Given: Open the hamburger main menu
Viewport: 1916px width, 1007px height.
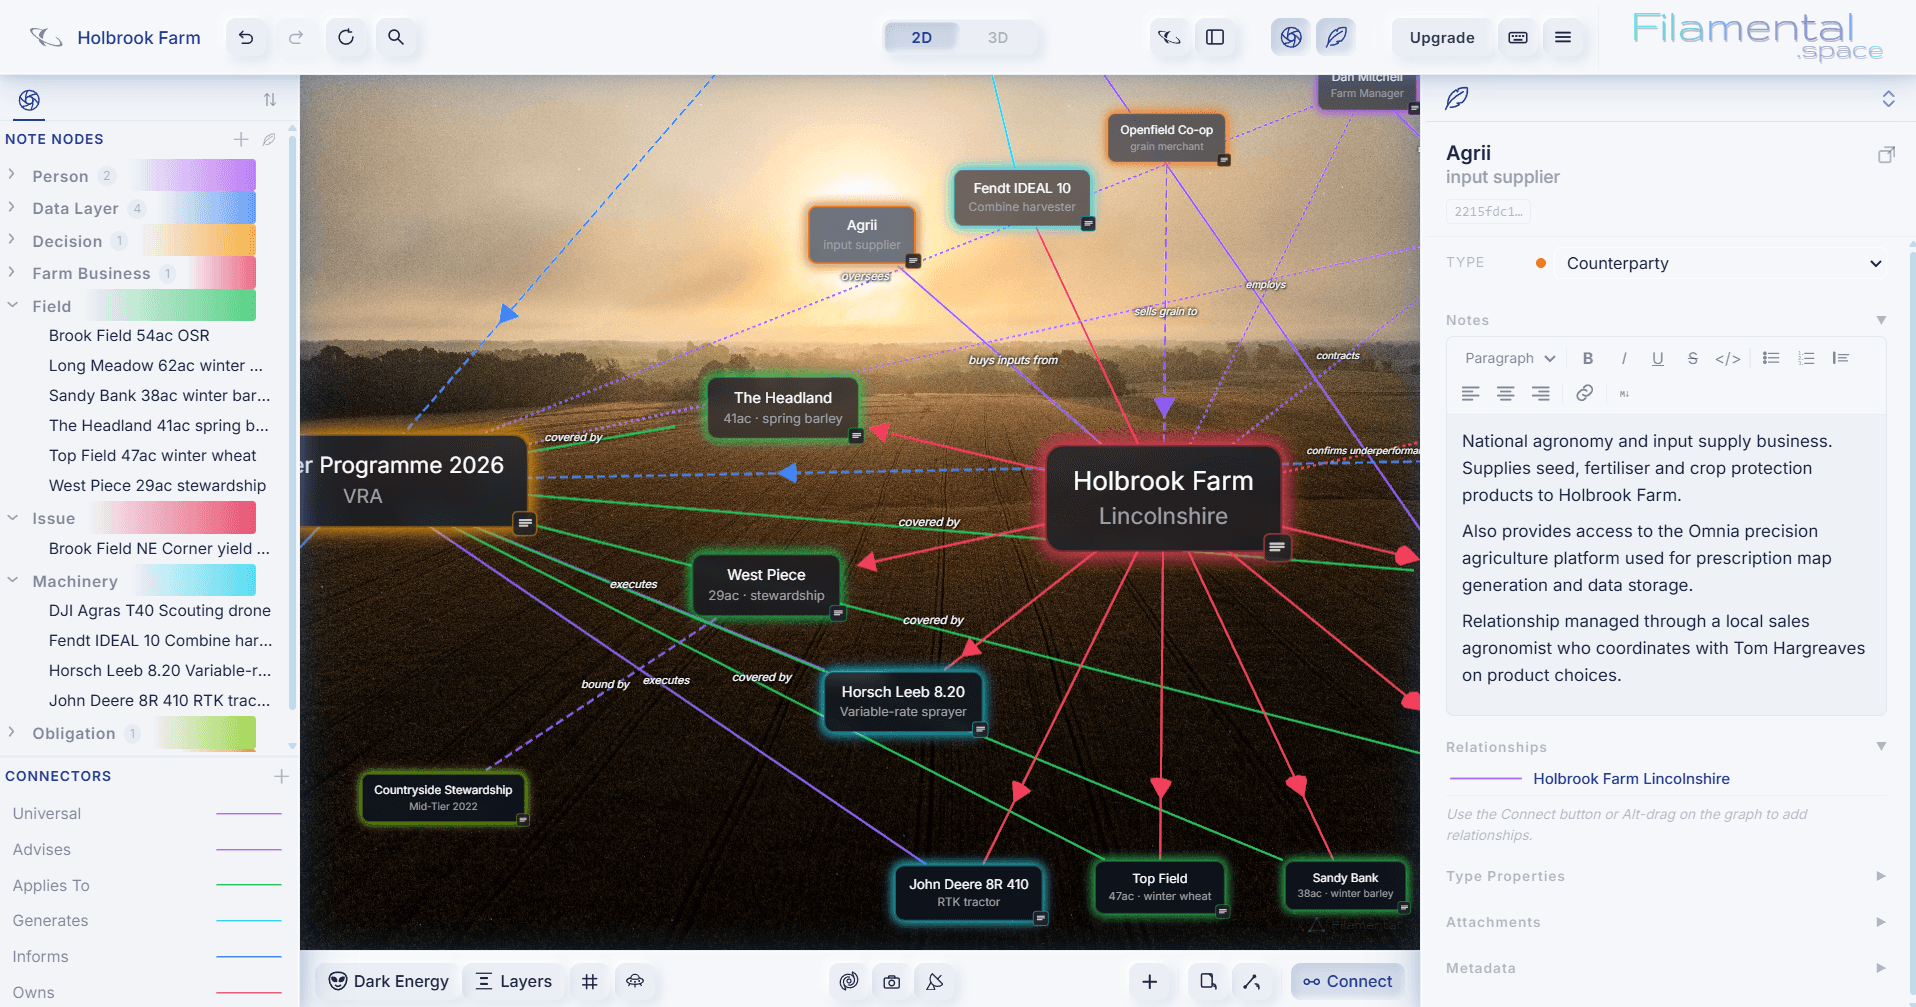Looking at the screenshot, I should coord(1563,38).
